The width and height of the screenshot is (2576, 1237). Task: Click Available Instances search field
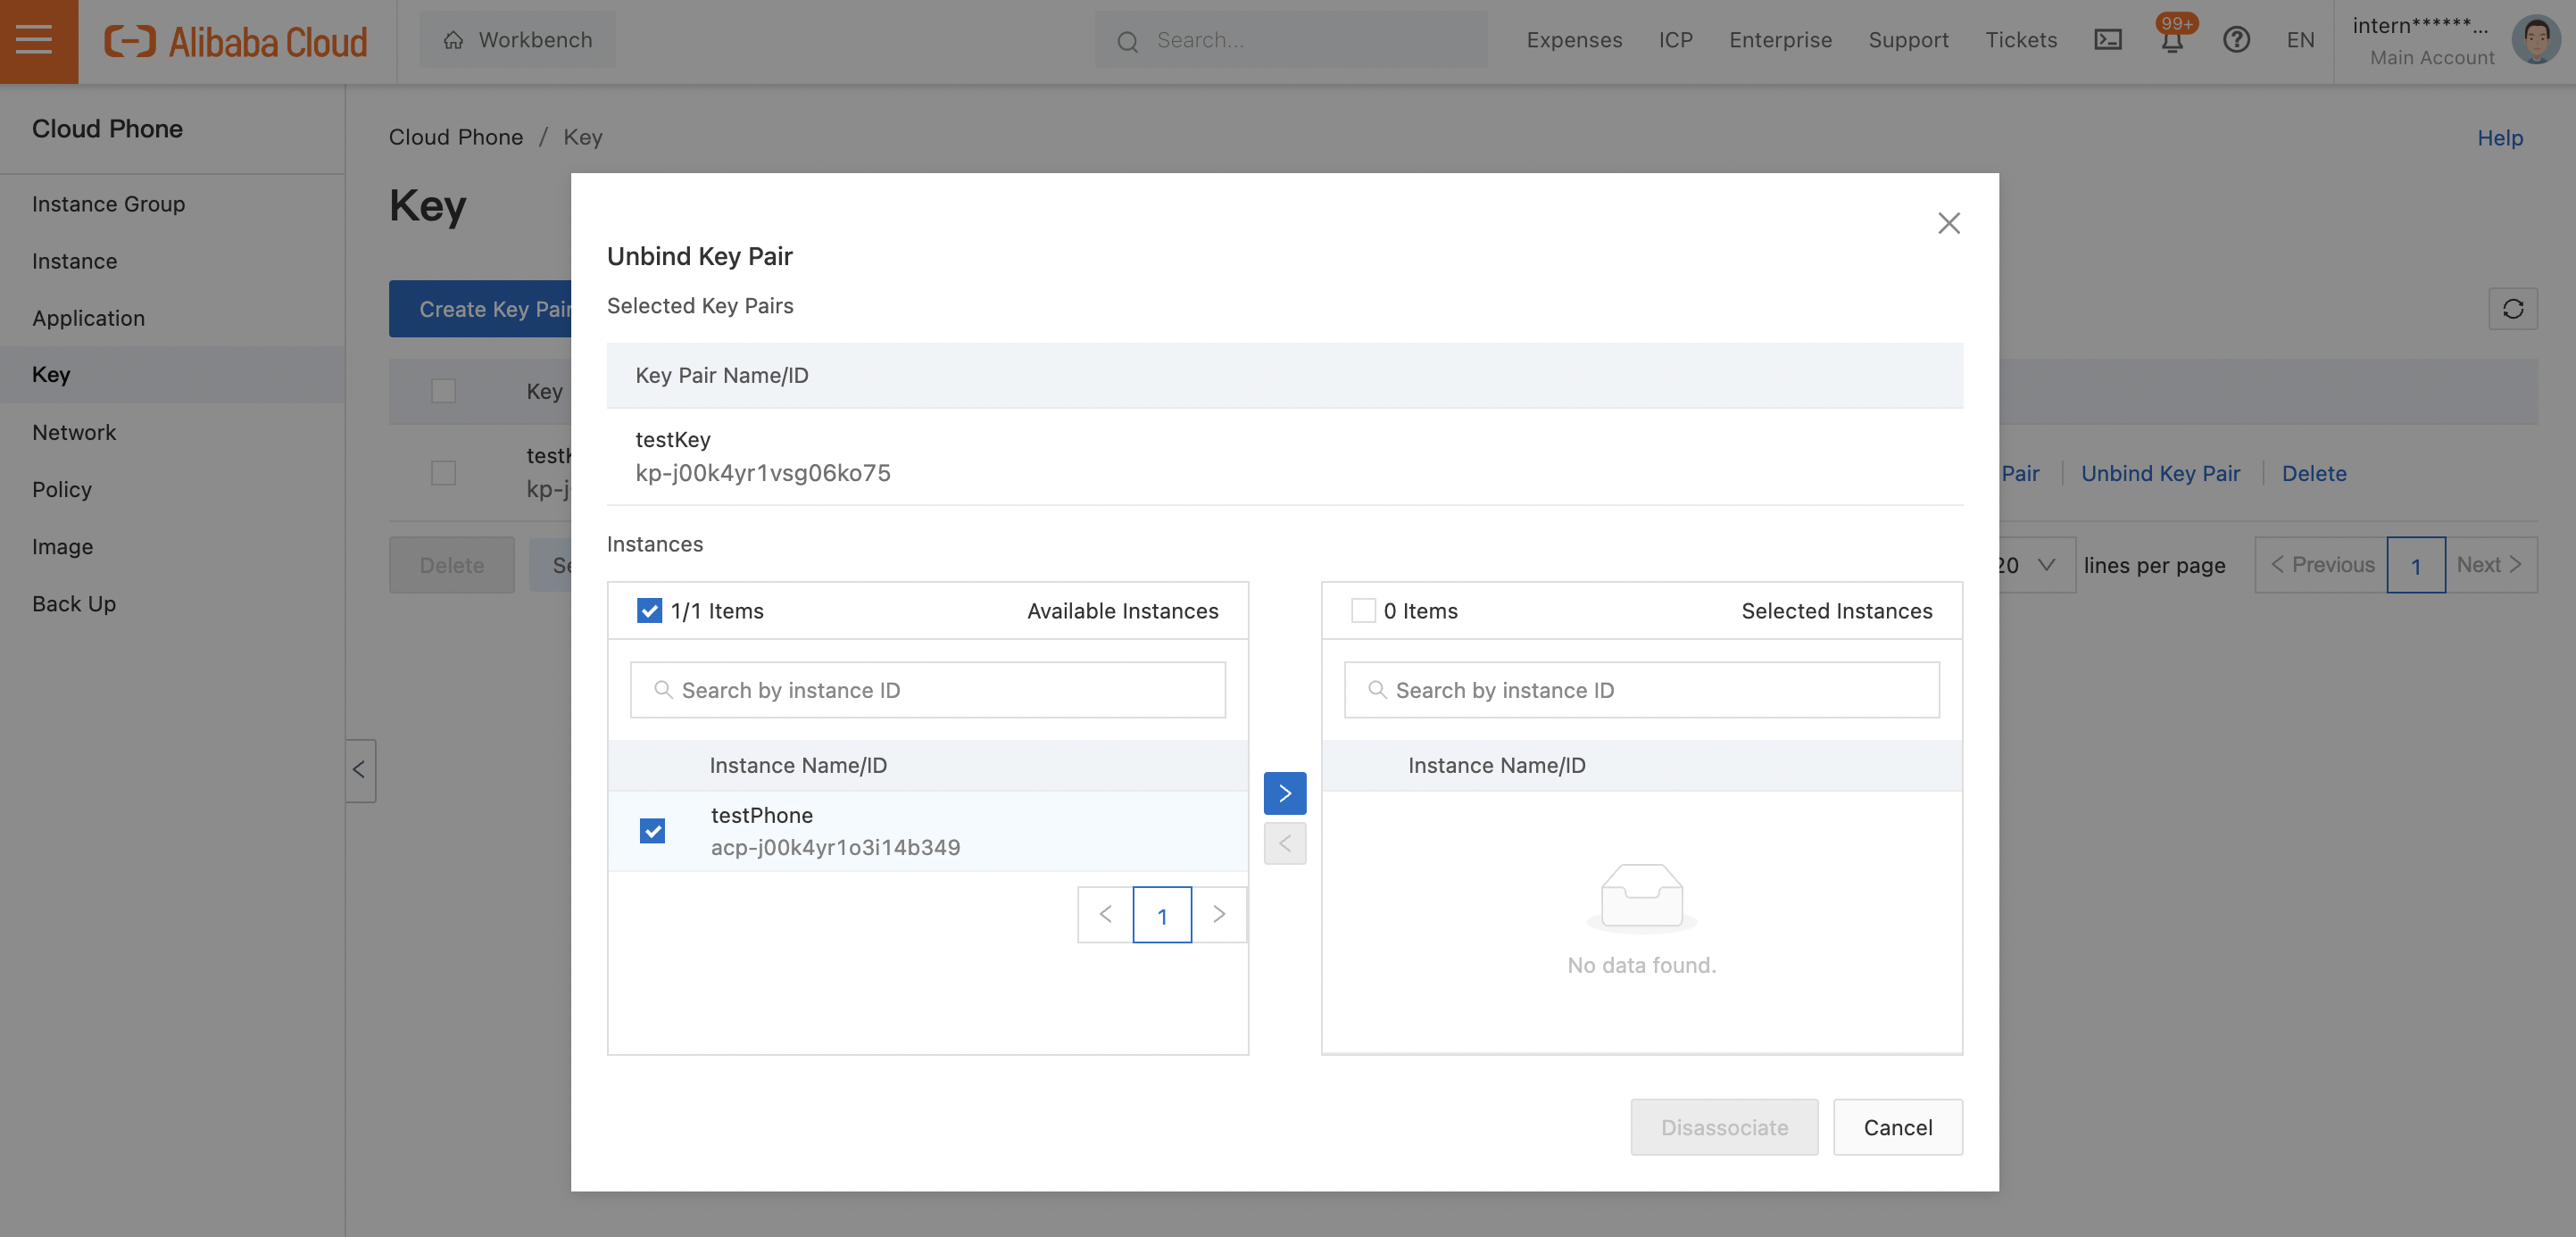(x=927, y=690)
